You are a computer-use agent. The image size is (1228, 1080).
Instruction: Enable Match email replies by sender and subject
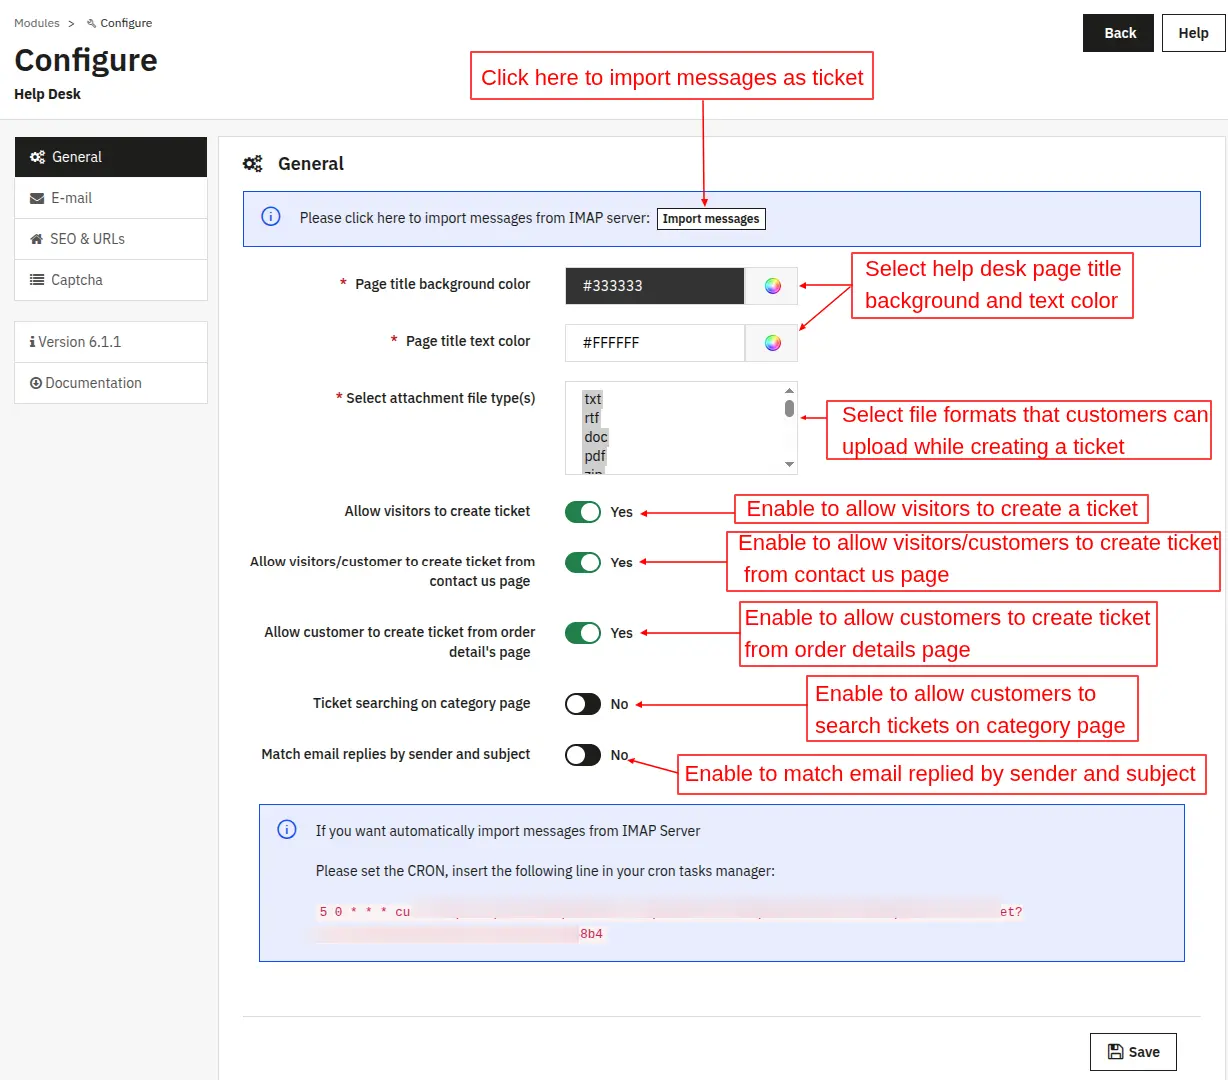pyautogui.click(x=583, y=755)
